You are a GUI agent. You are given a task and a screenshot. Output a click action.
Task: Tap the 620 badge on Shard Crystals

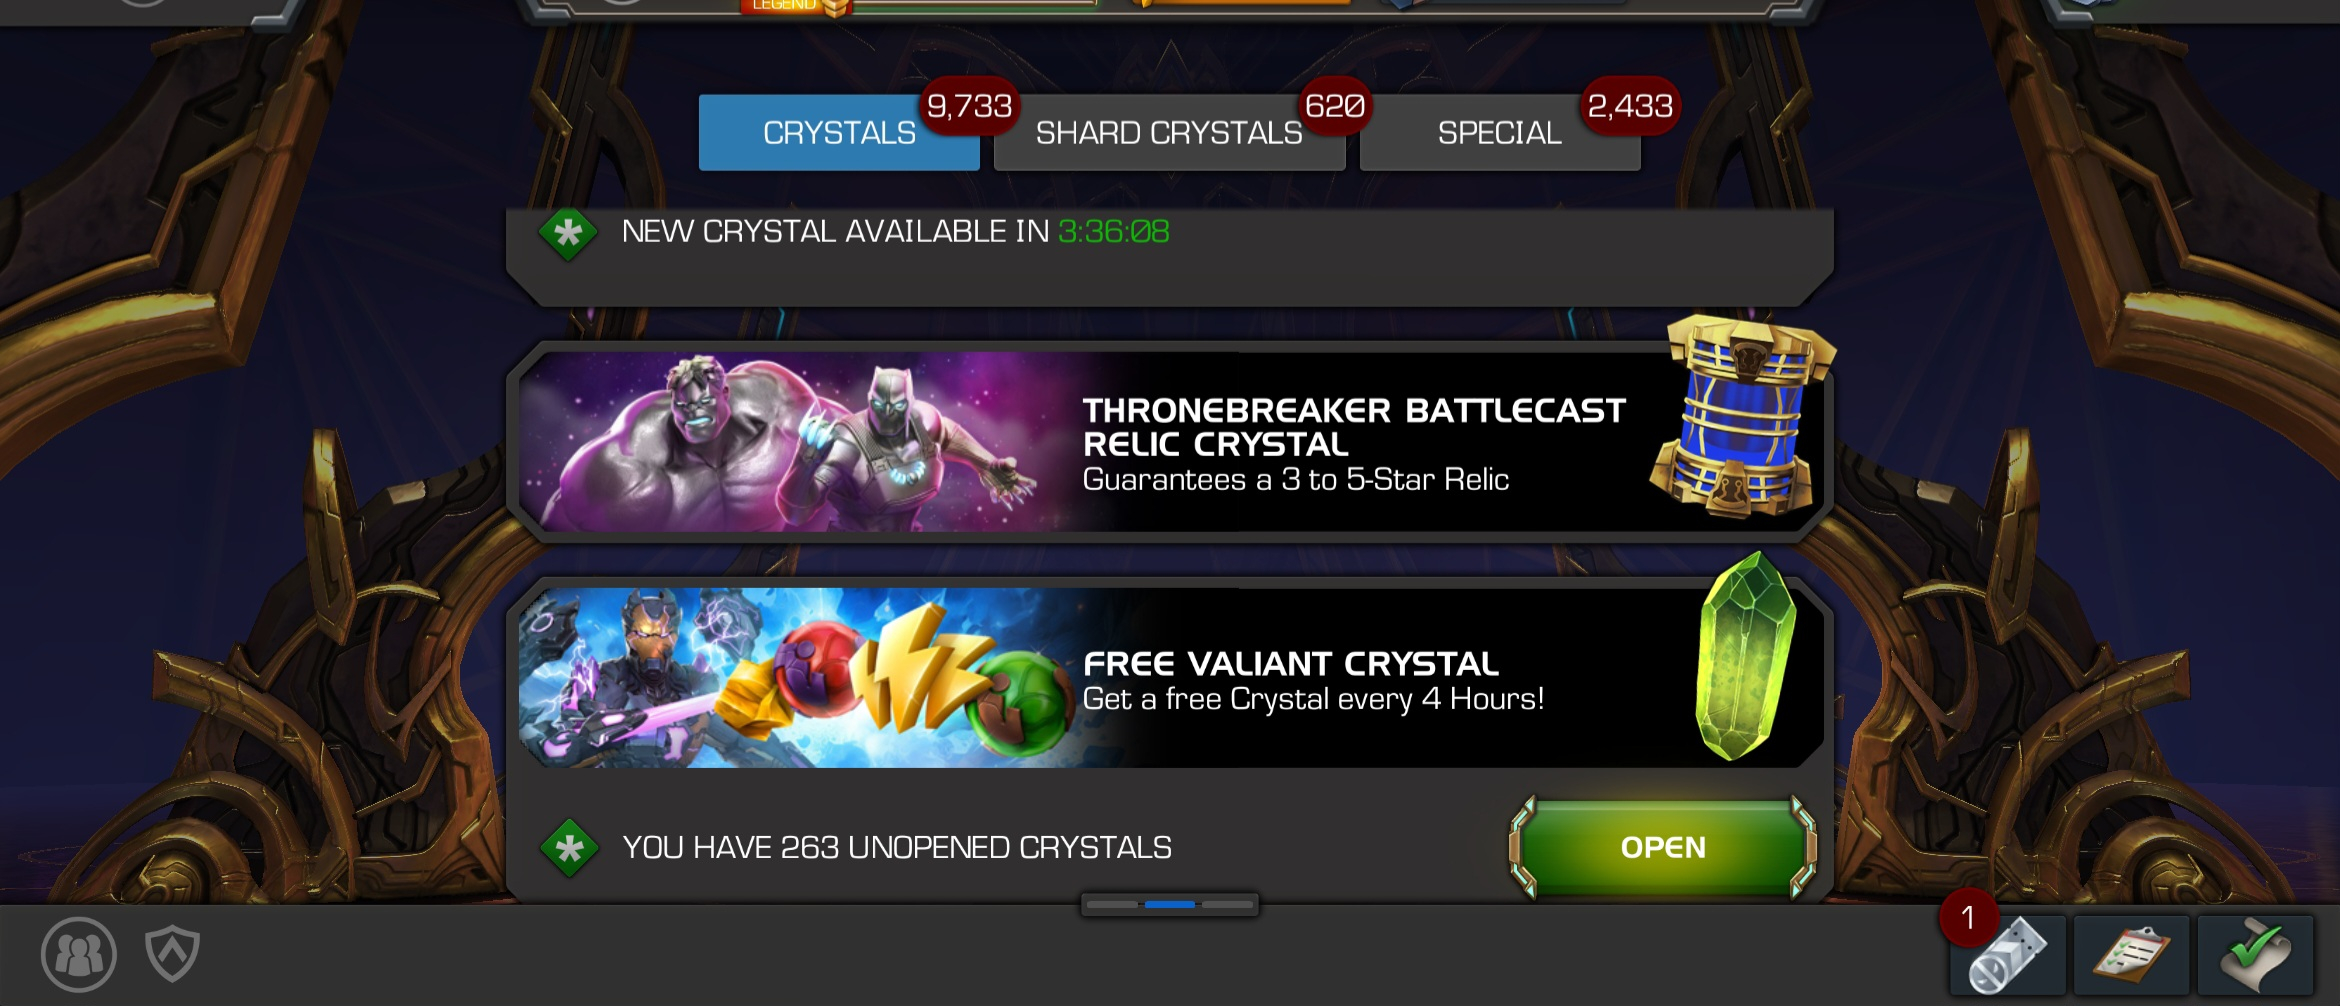click(1335, 106)
